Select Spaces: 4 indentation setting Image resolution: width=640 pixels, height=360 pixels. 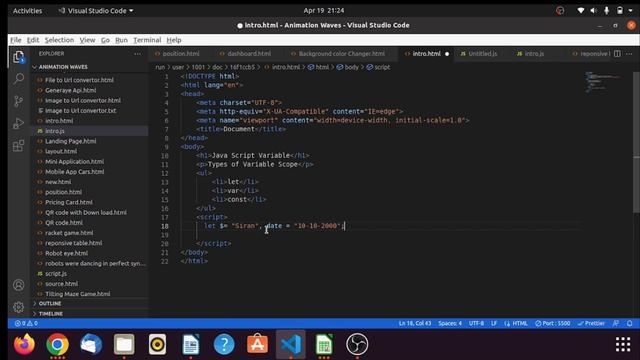coord(450,323)
